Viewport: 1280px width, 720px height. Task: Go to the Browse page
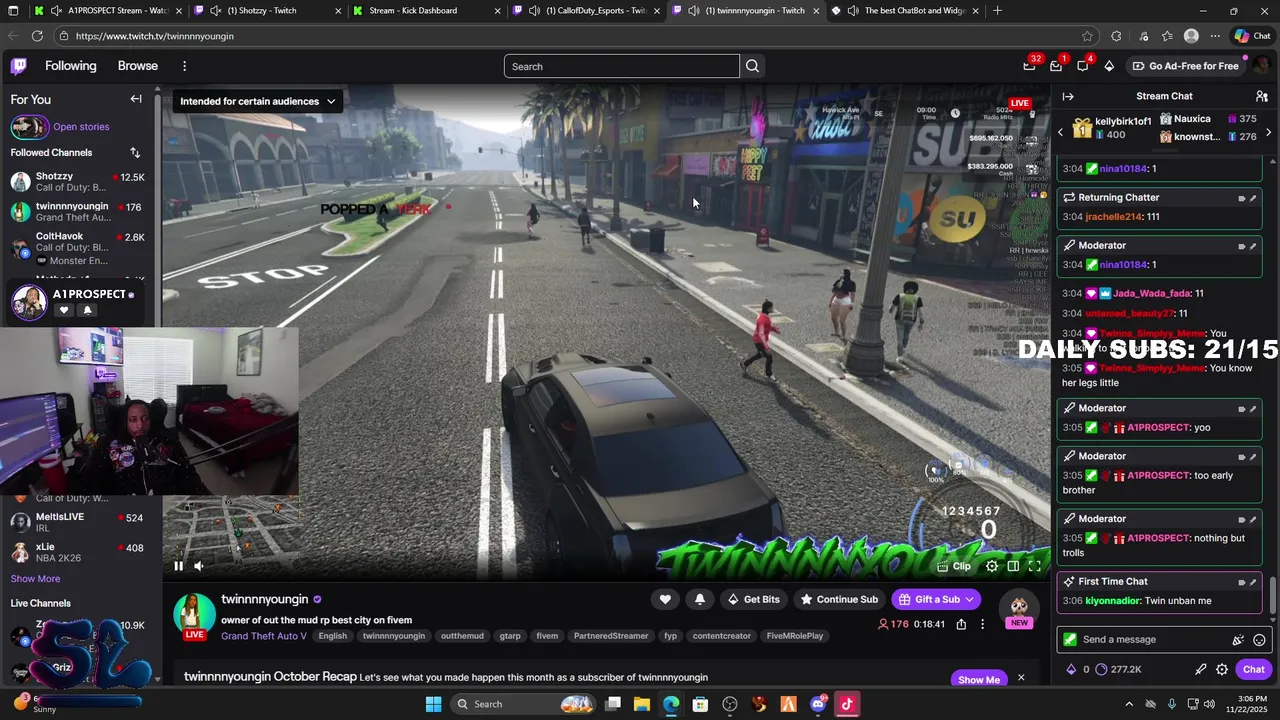[x=138, y=66]
